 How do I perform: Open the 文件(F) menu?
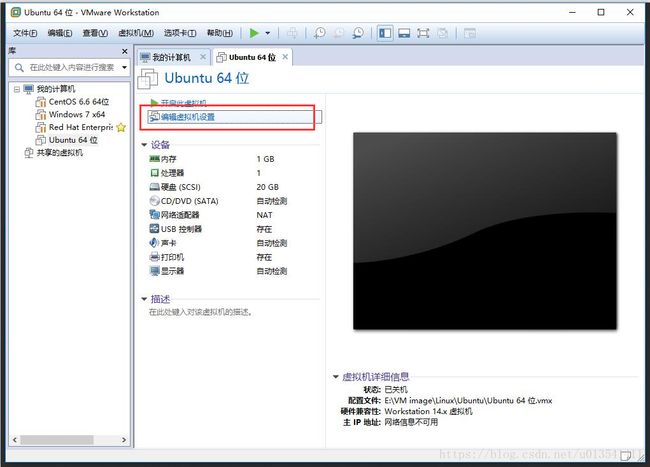(x=25, y=33)
